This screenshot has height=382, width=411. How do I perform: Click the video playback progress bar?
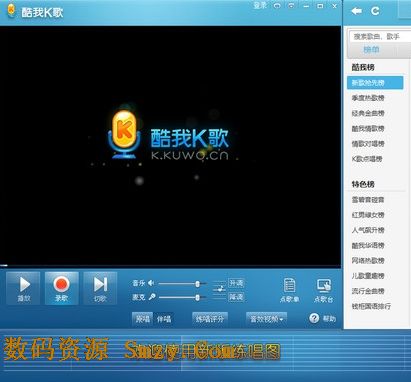click(x=170, y=266)
